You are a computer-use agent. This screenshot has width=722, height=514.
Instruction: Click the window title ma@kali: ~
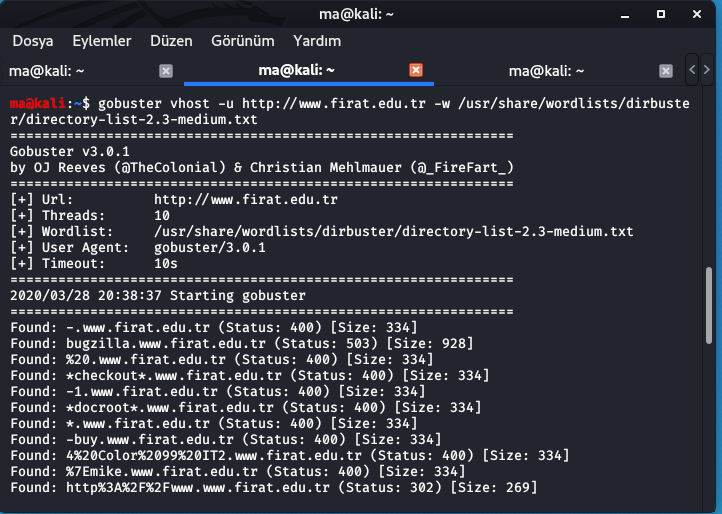pos(356,14)
